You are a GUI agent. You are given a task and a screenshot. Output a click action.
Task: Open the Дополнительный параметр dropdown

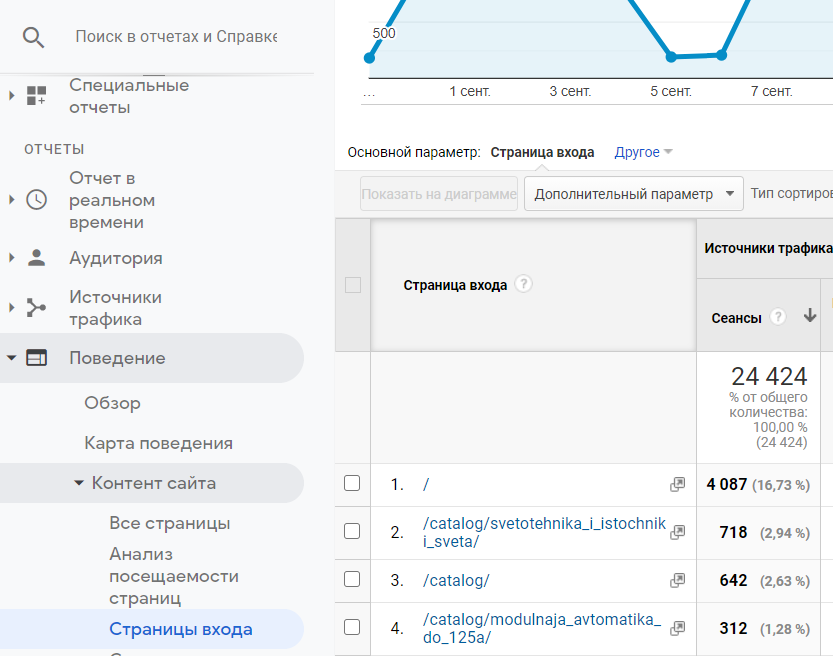pos(633,194)
